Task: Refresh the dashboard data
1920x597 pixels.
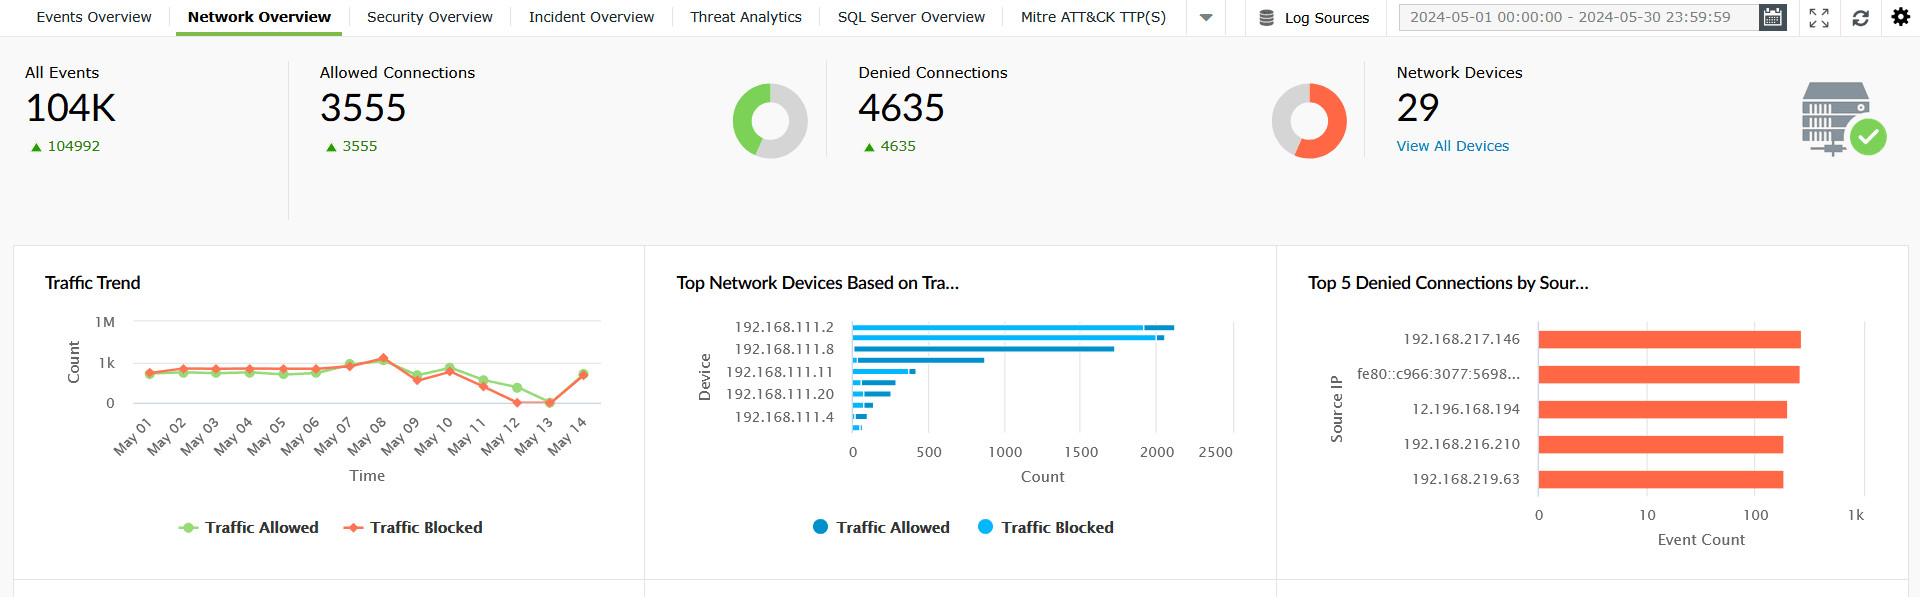Action: click(1862, 17)
